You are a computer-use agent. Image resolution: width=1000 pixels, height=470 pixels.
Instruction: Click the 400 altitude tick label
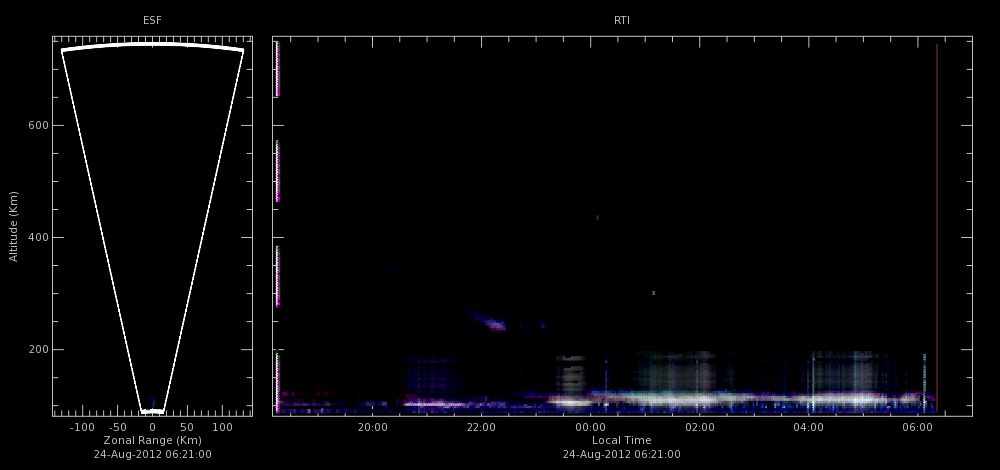(x=38, y=237)
